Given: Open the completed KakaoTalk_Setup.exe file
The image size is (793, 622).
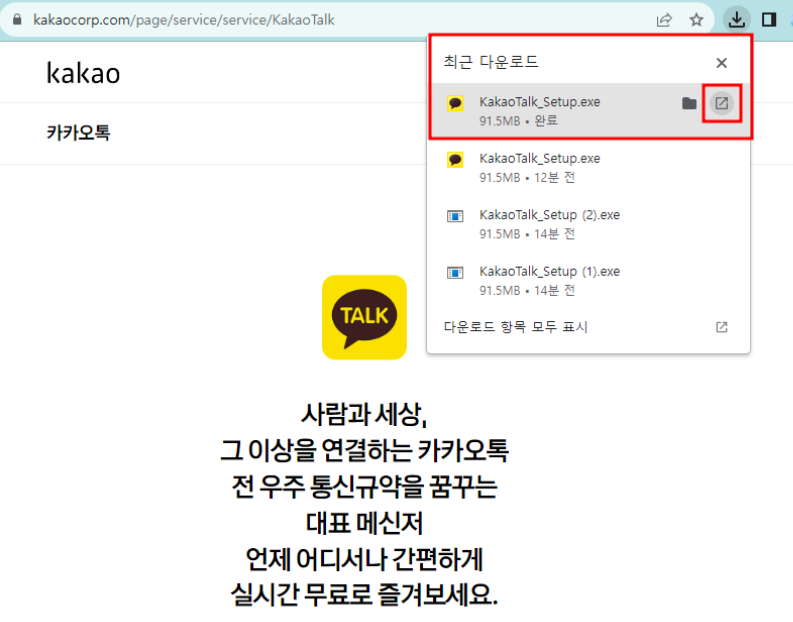Looking at the screenshot, I should pos(721,103).
